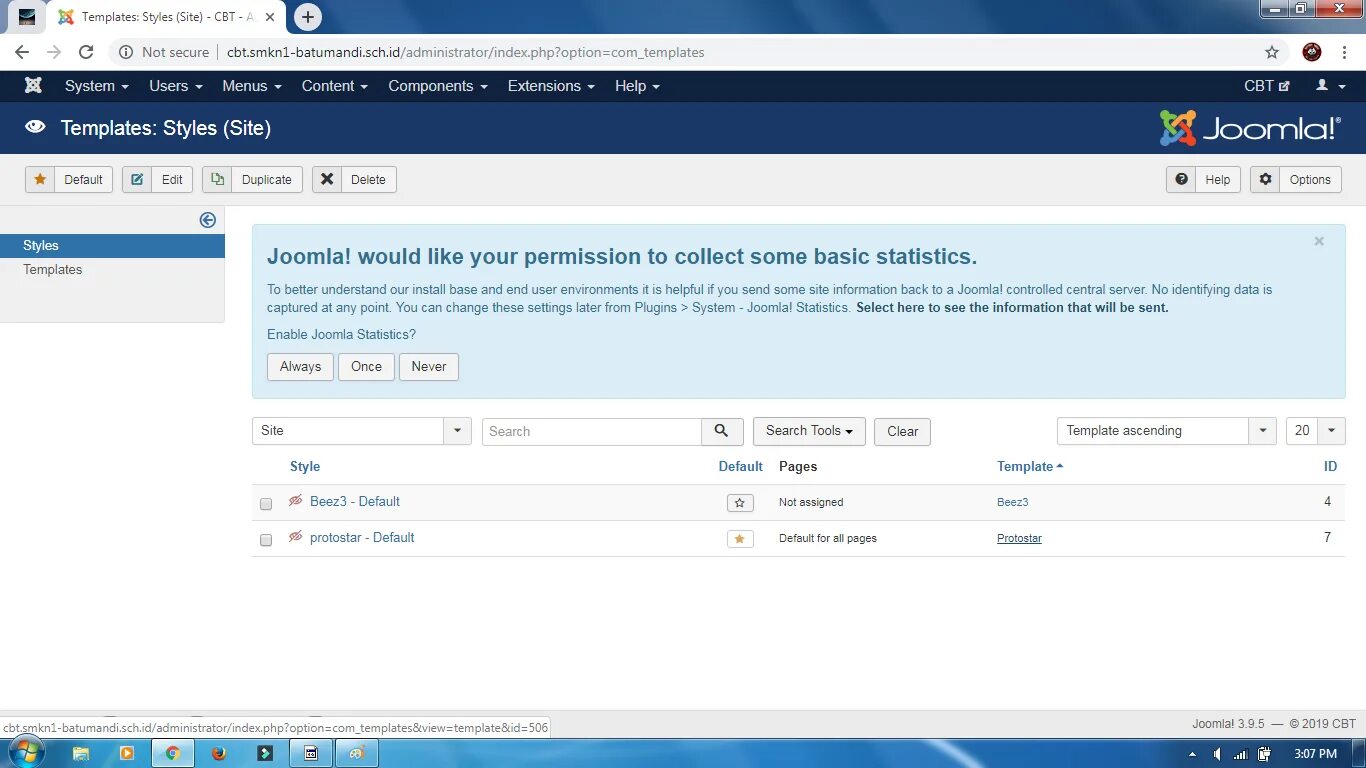Choose Once for Joomla statistics
This screenshot has width=1366, height=768.
point(366,367)
